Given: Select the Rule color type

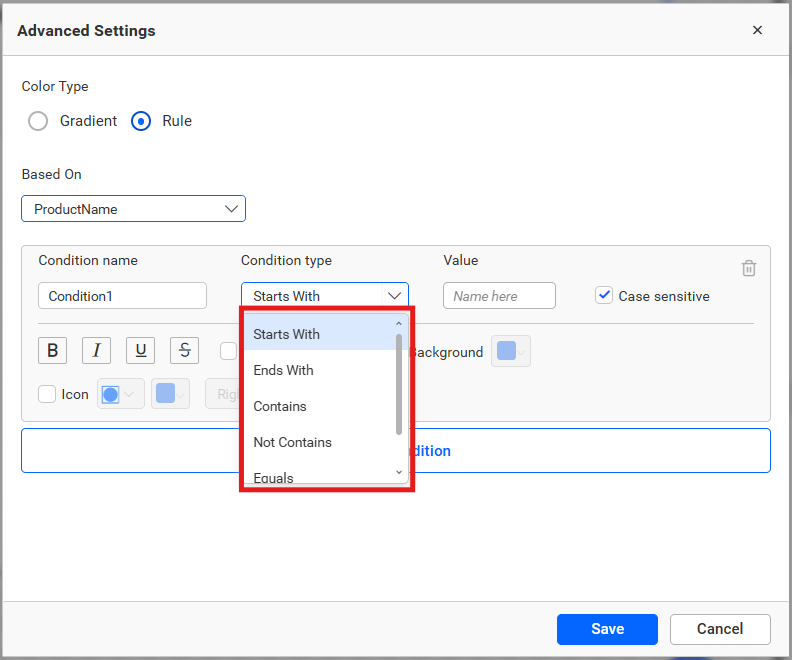Looking at the screenshot, I should (142, 121).
